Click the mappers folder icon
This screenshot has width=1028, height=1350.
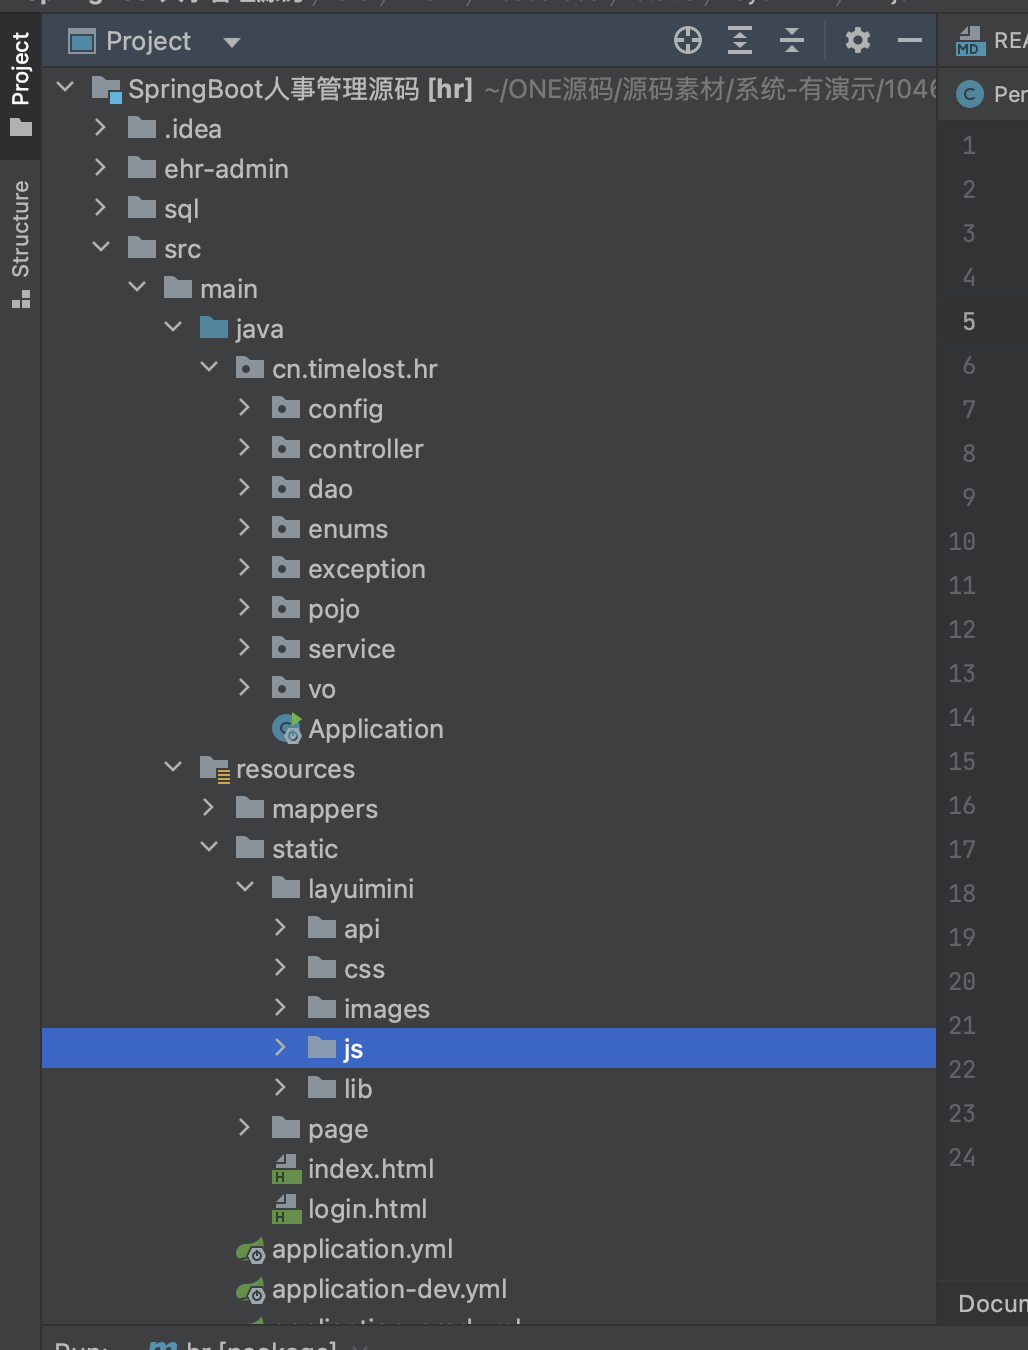click(x=250, y=808)
